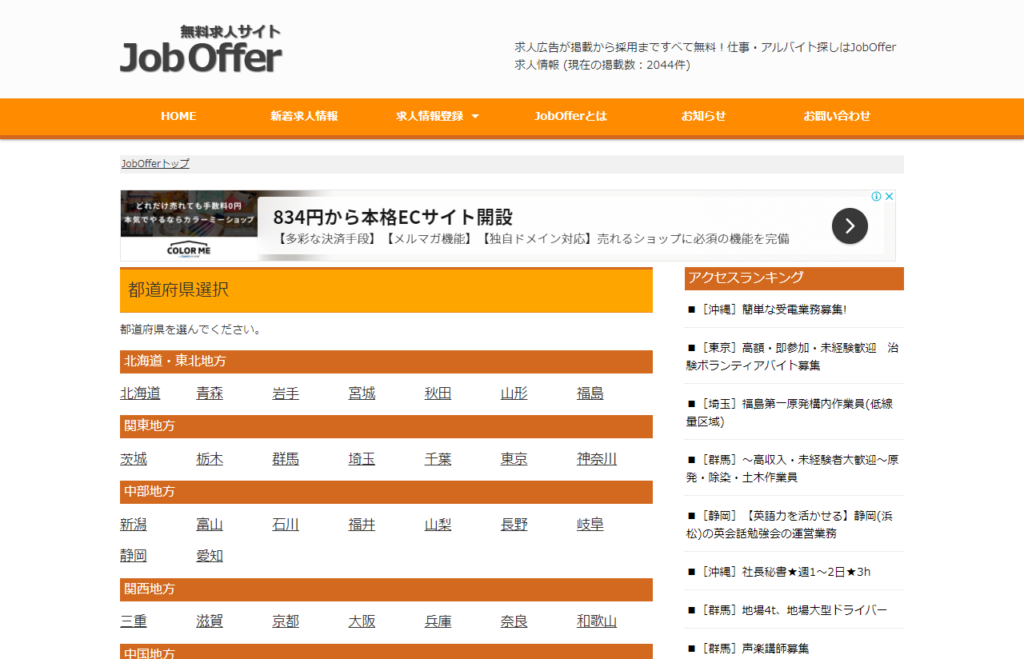Screen dimensions: 1024x659
Task: Open お知らせ menu item
Action: tap(703, 116)
